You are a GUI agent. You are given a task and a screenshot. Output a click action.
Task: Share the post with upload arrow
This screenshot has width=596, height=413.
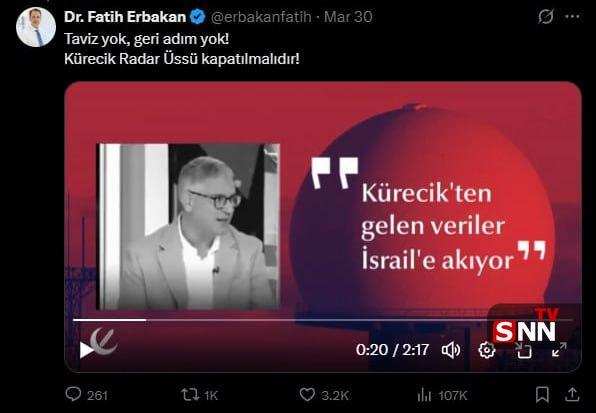(x=572, y=394)
